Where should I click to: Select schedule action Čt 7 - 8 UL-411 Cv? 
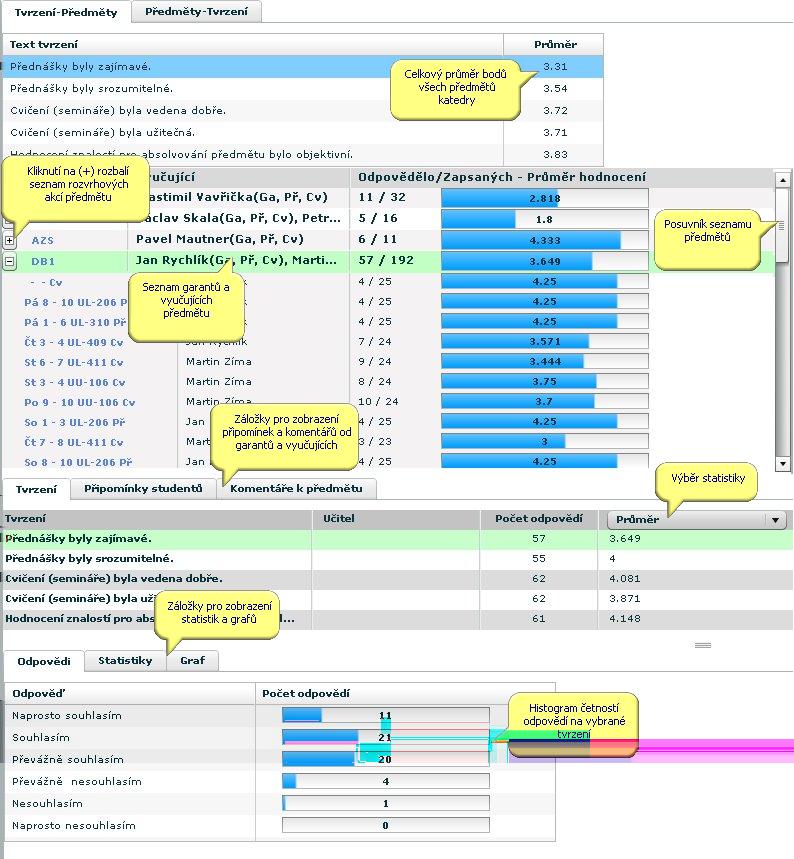[74, 442]
